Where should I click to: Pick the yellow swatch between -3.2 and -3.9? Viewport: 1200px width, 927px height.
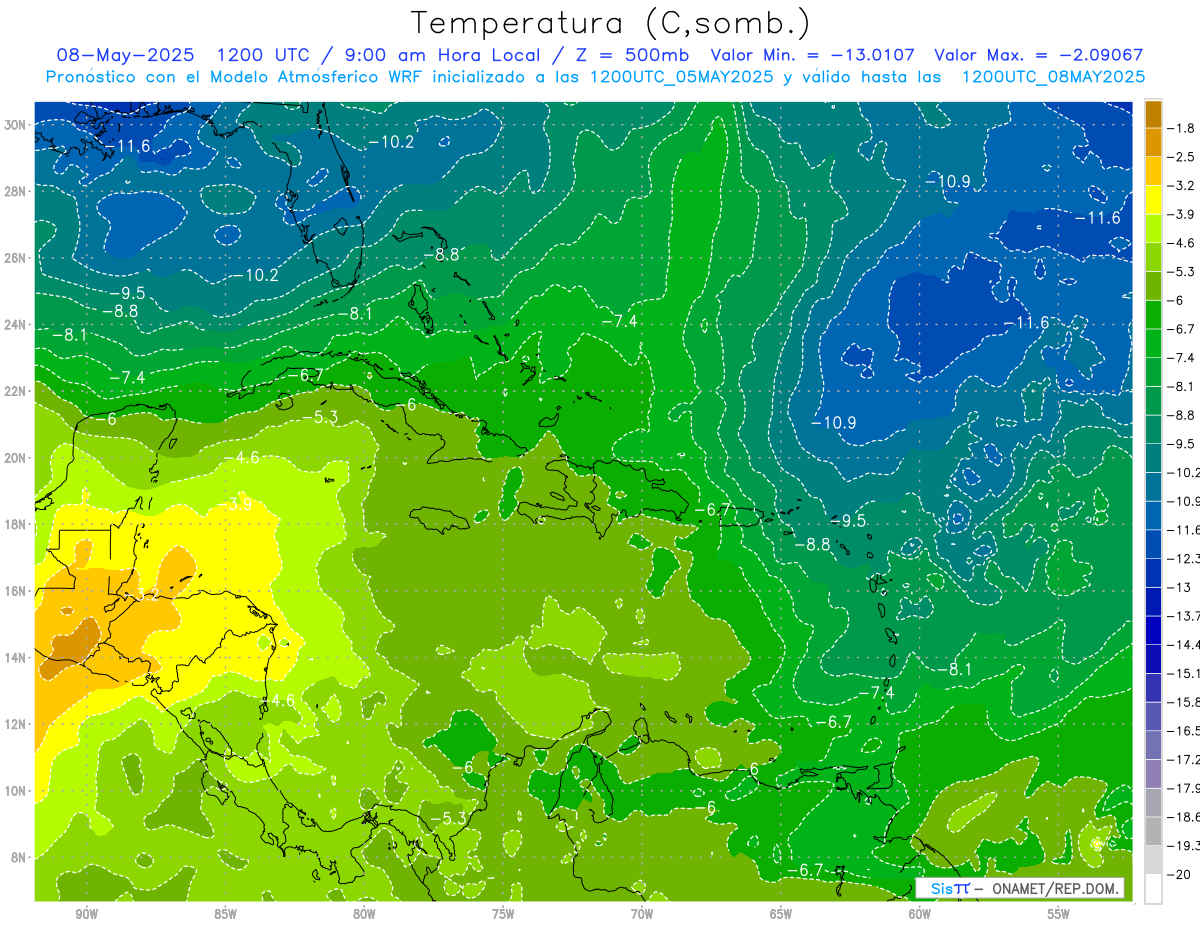pyautogui.click(x=1153, y=200)
